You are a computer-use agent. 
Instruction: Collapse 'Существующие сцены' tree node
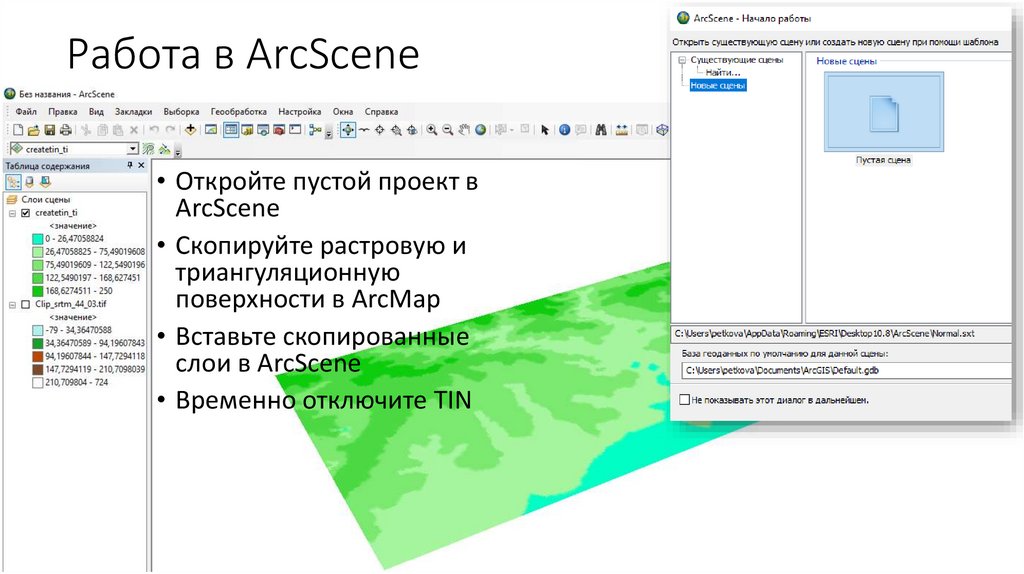tap(682, 60)
